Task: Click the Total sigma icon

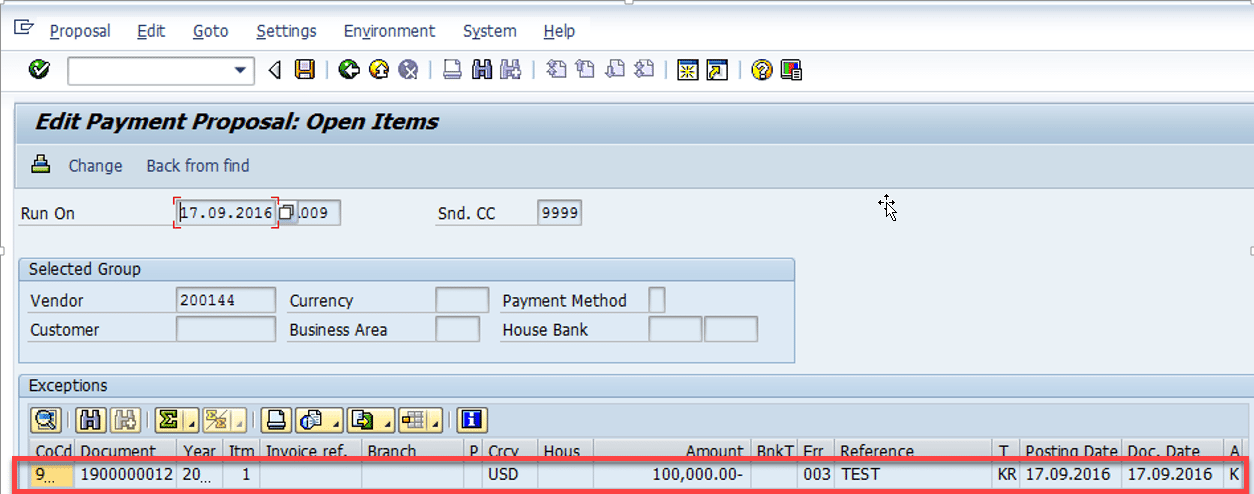Action: 168,420
